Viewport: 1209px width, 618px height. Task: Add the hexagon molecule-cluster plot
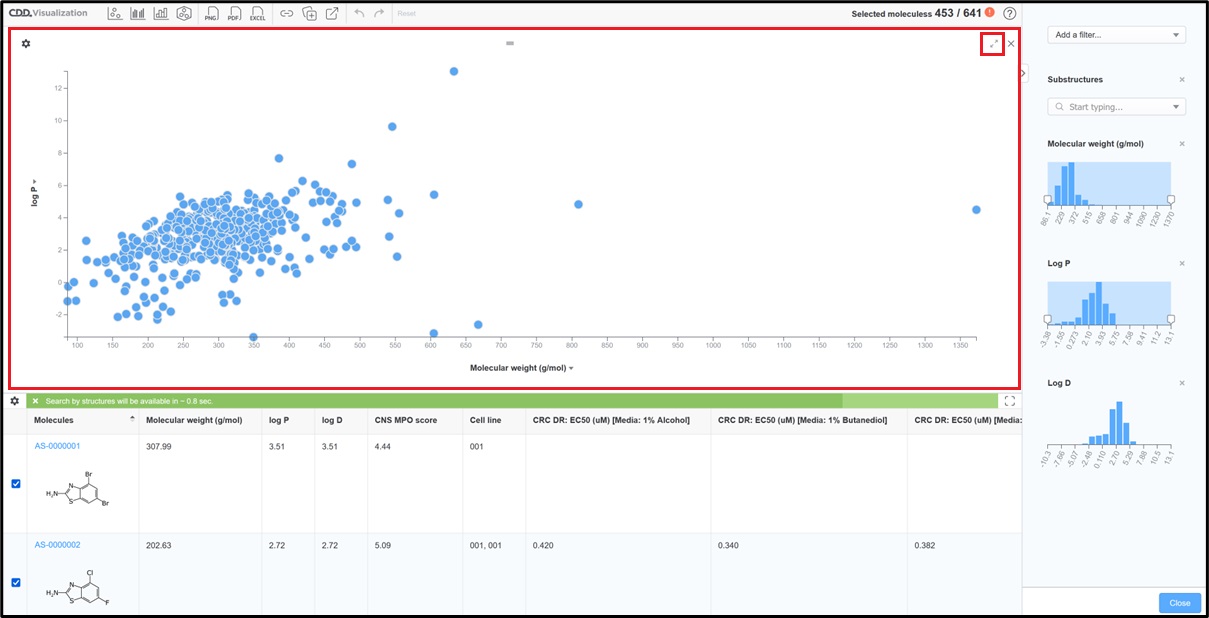point(183,14)
